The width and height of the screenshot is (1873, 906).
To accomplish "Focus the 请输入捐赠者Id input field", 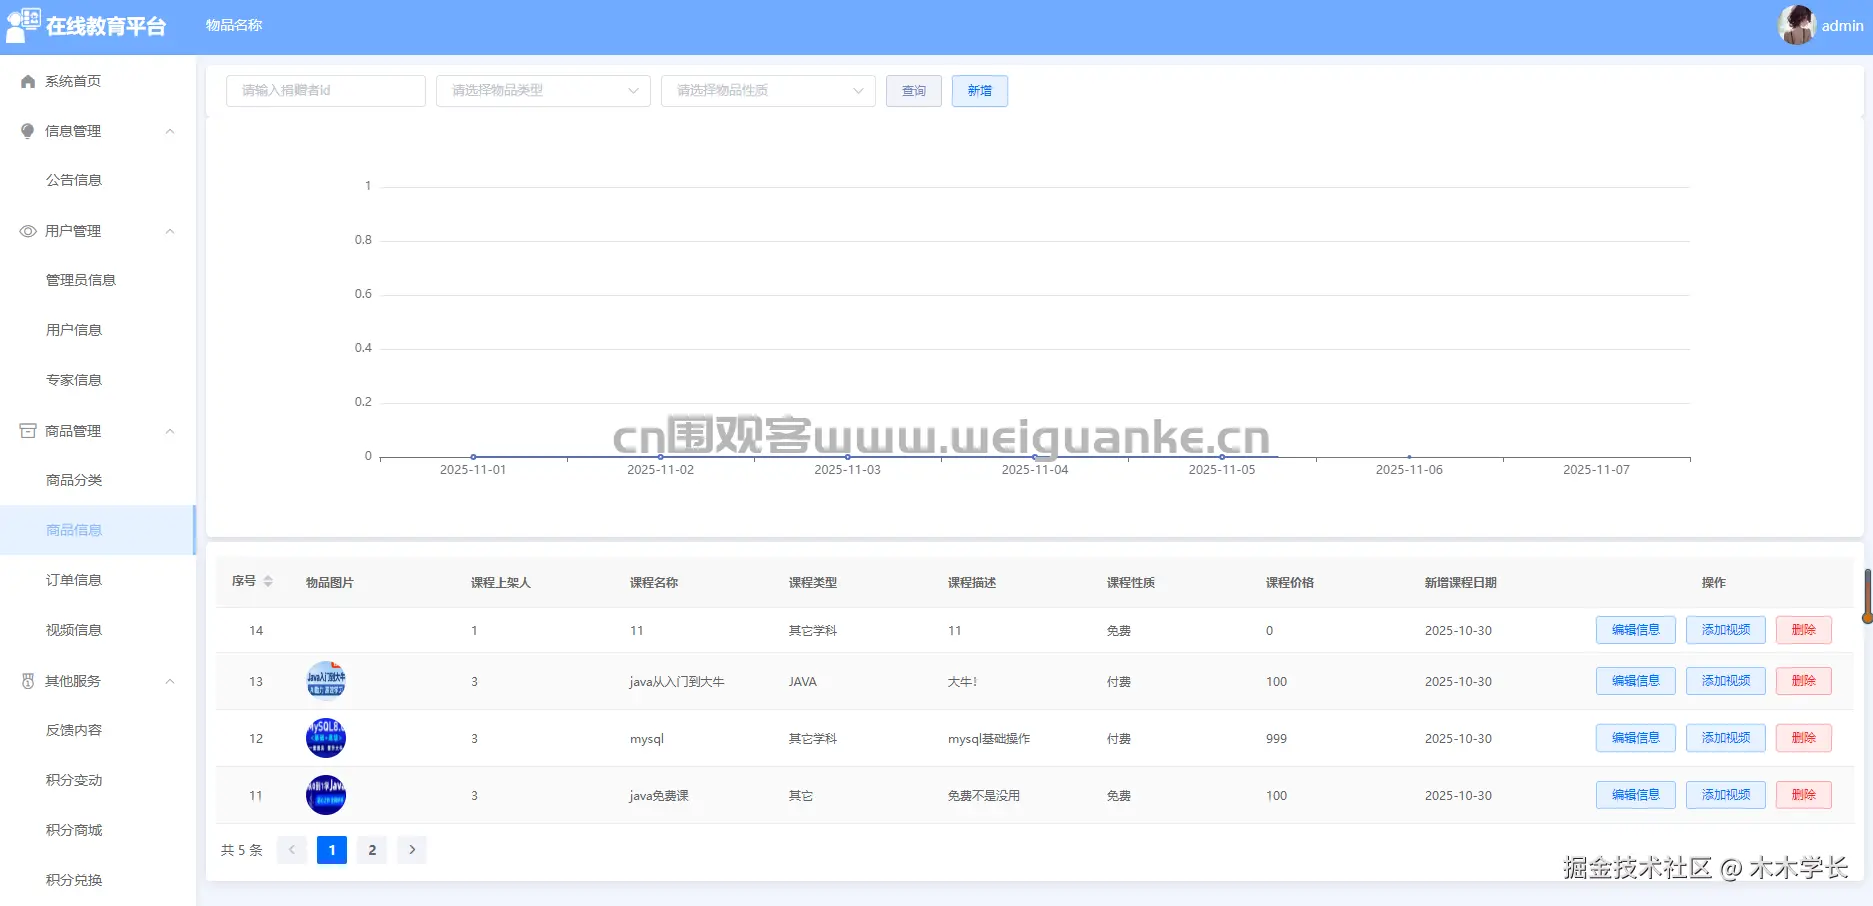I will (x=326, y=91).
